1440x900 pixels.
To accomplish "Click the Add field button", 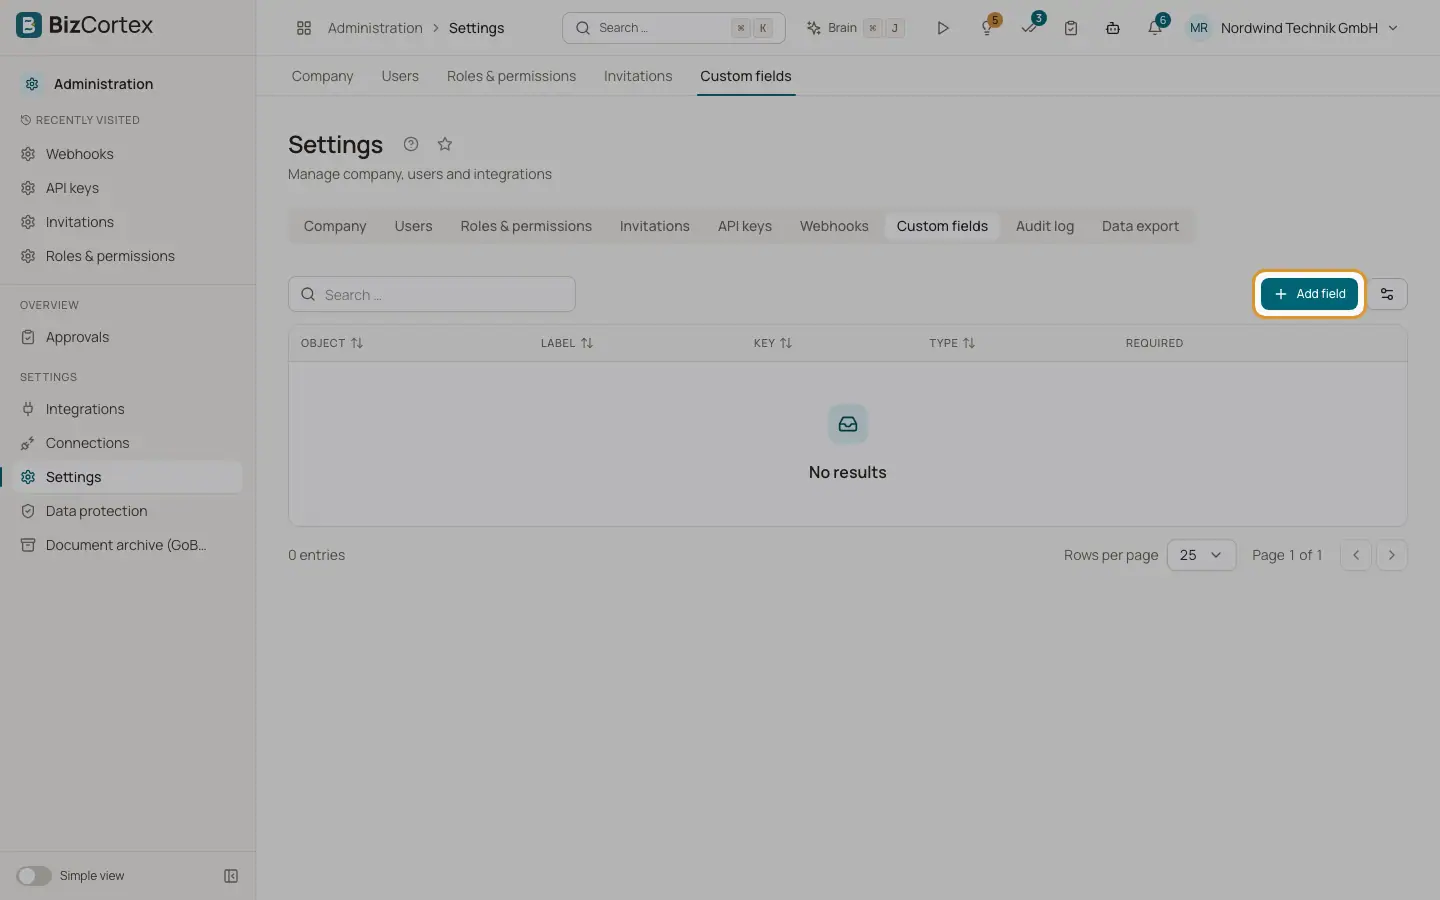I will (1309, 294).
